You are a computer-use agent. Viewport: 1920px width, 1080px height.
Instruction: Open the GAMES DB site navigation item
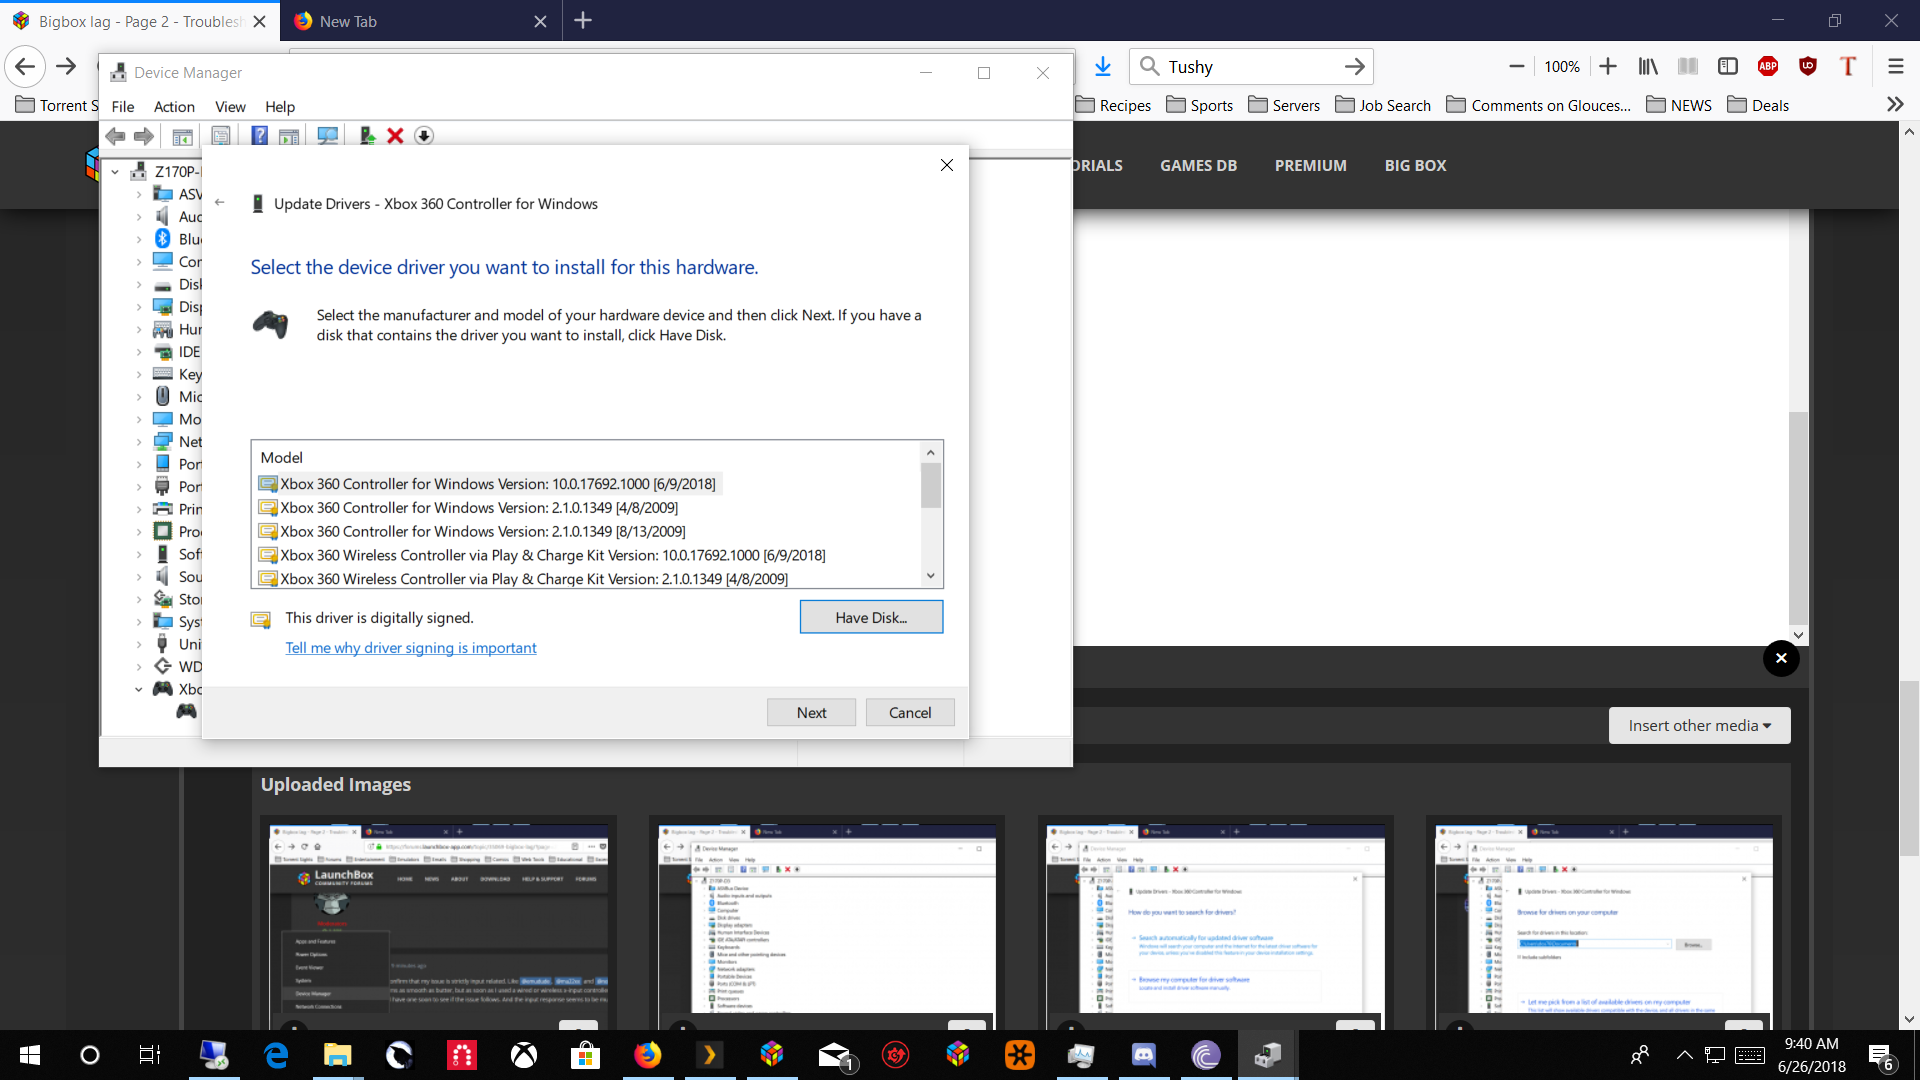(1198, 165)
